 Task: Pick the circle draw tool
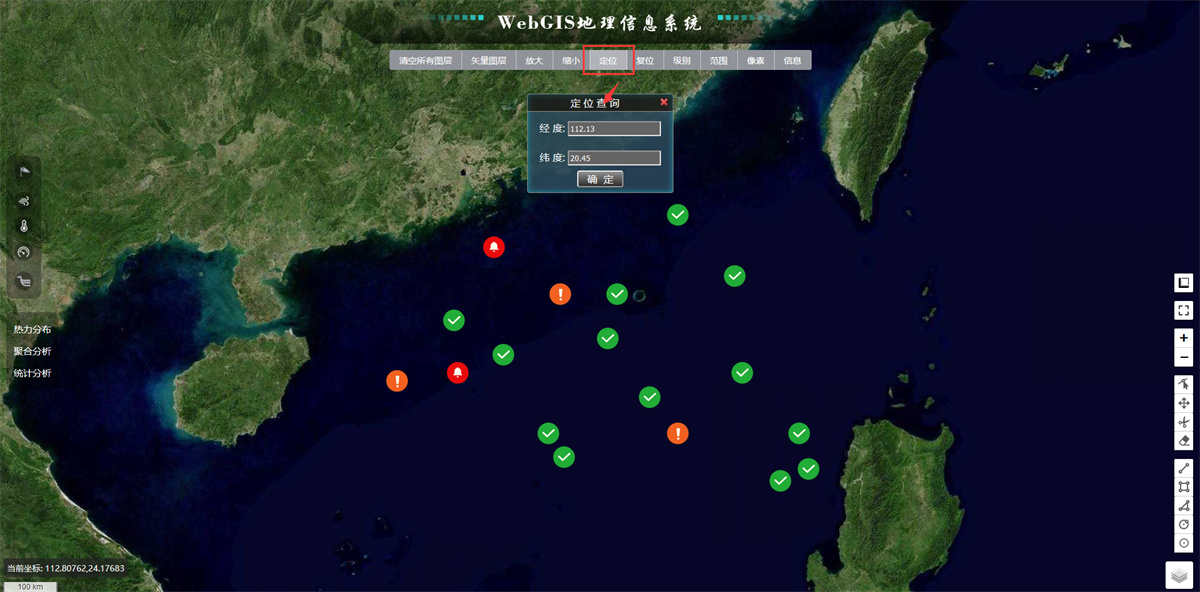(x=1184, y=524)
